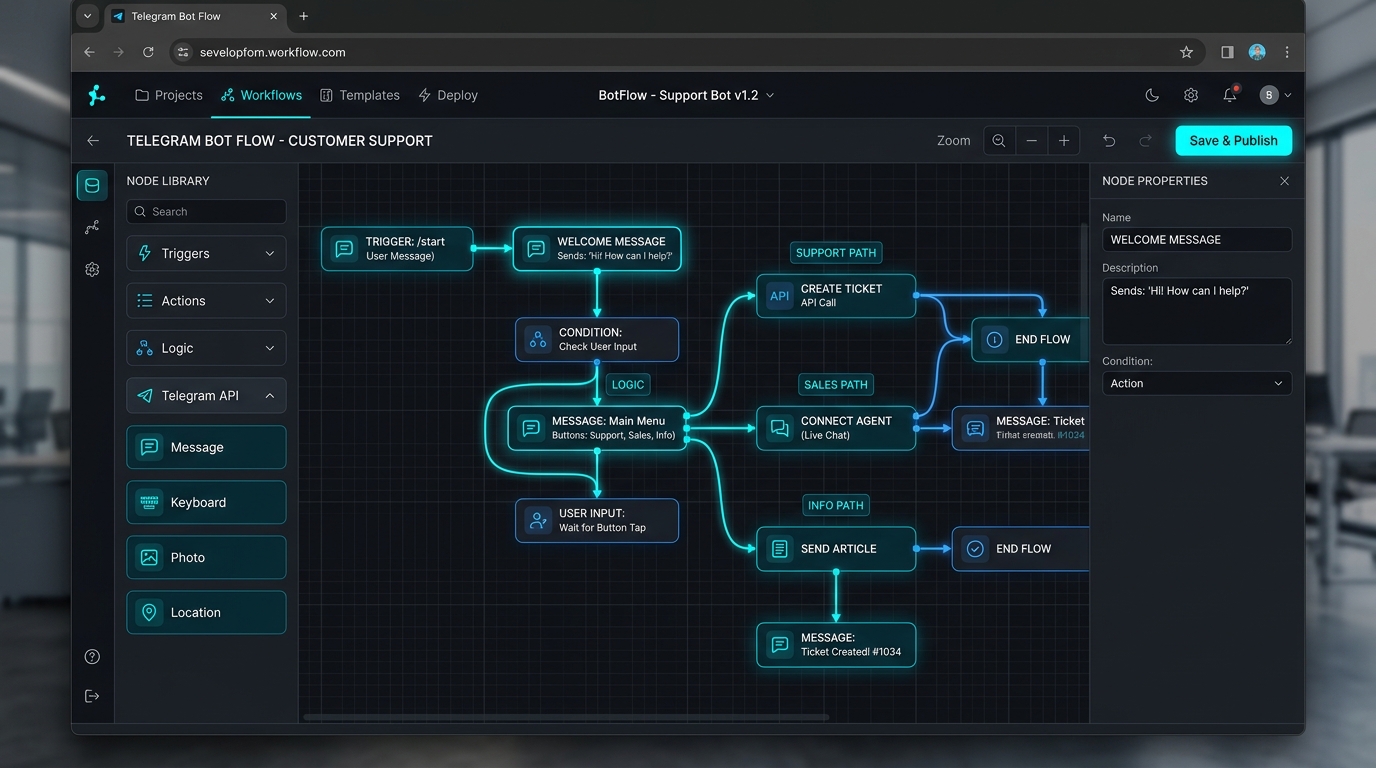
Task: Undo the last canvas change
Action: pyautogui.click(x=1109, y=141)
